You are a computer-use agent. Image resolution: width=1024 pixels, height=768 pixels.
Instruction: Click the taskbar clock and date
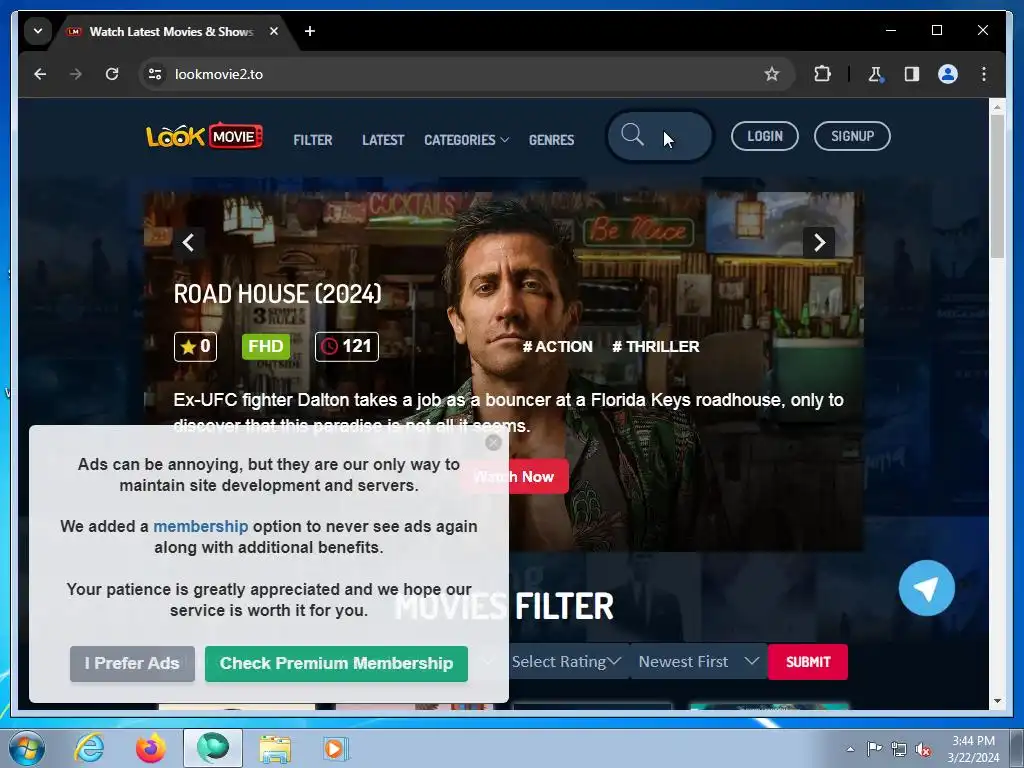[x=973, y=748]
